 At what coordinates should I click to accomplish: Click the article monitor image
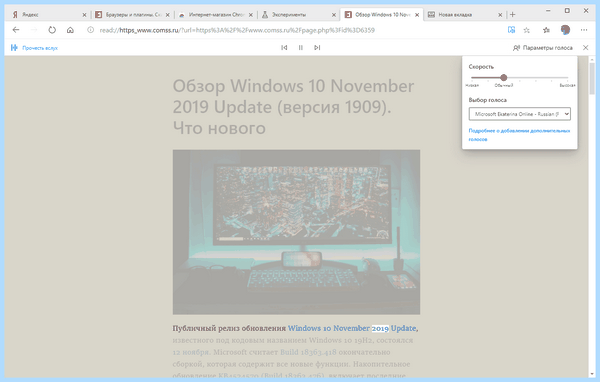click(296, 232)
